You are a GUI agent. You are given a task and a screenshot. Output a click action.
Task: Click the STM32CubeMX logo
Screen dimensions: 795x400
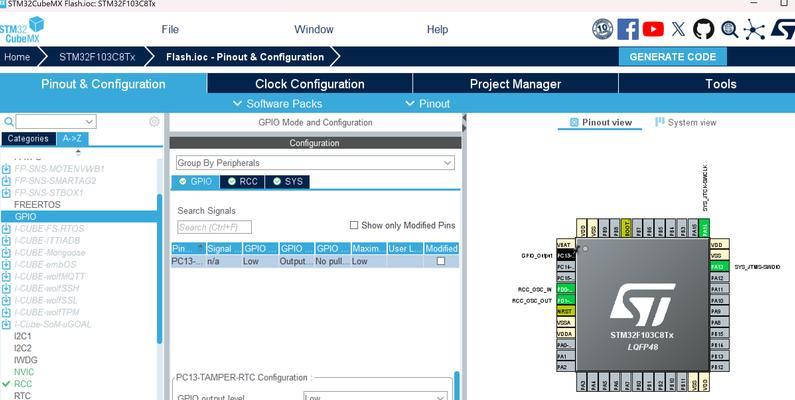tap(22, 30)
